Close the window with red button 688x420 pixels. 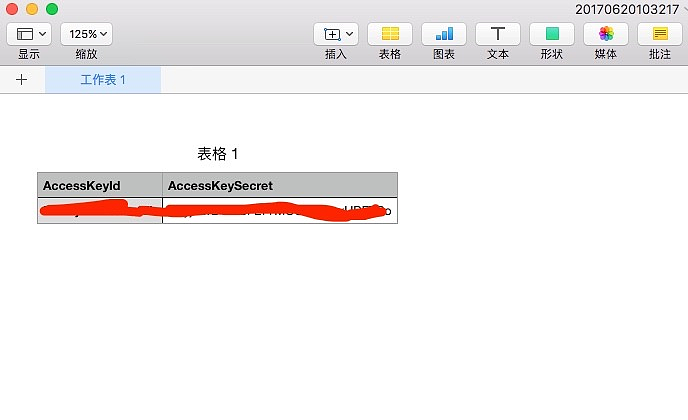pos(12,9)
